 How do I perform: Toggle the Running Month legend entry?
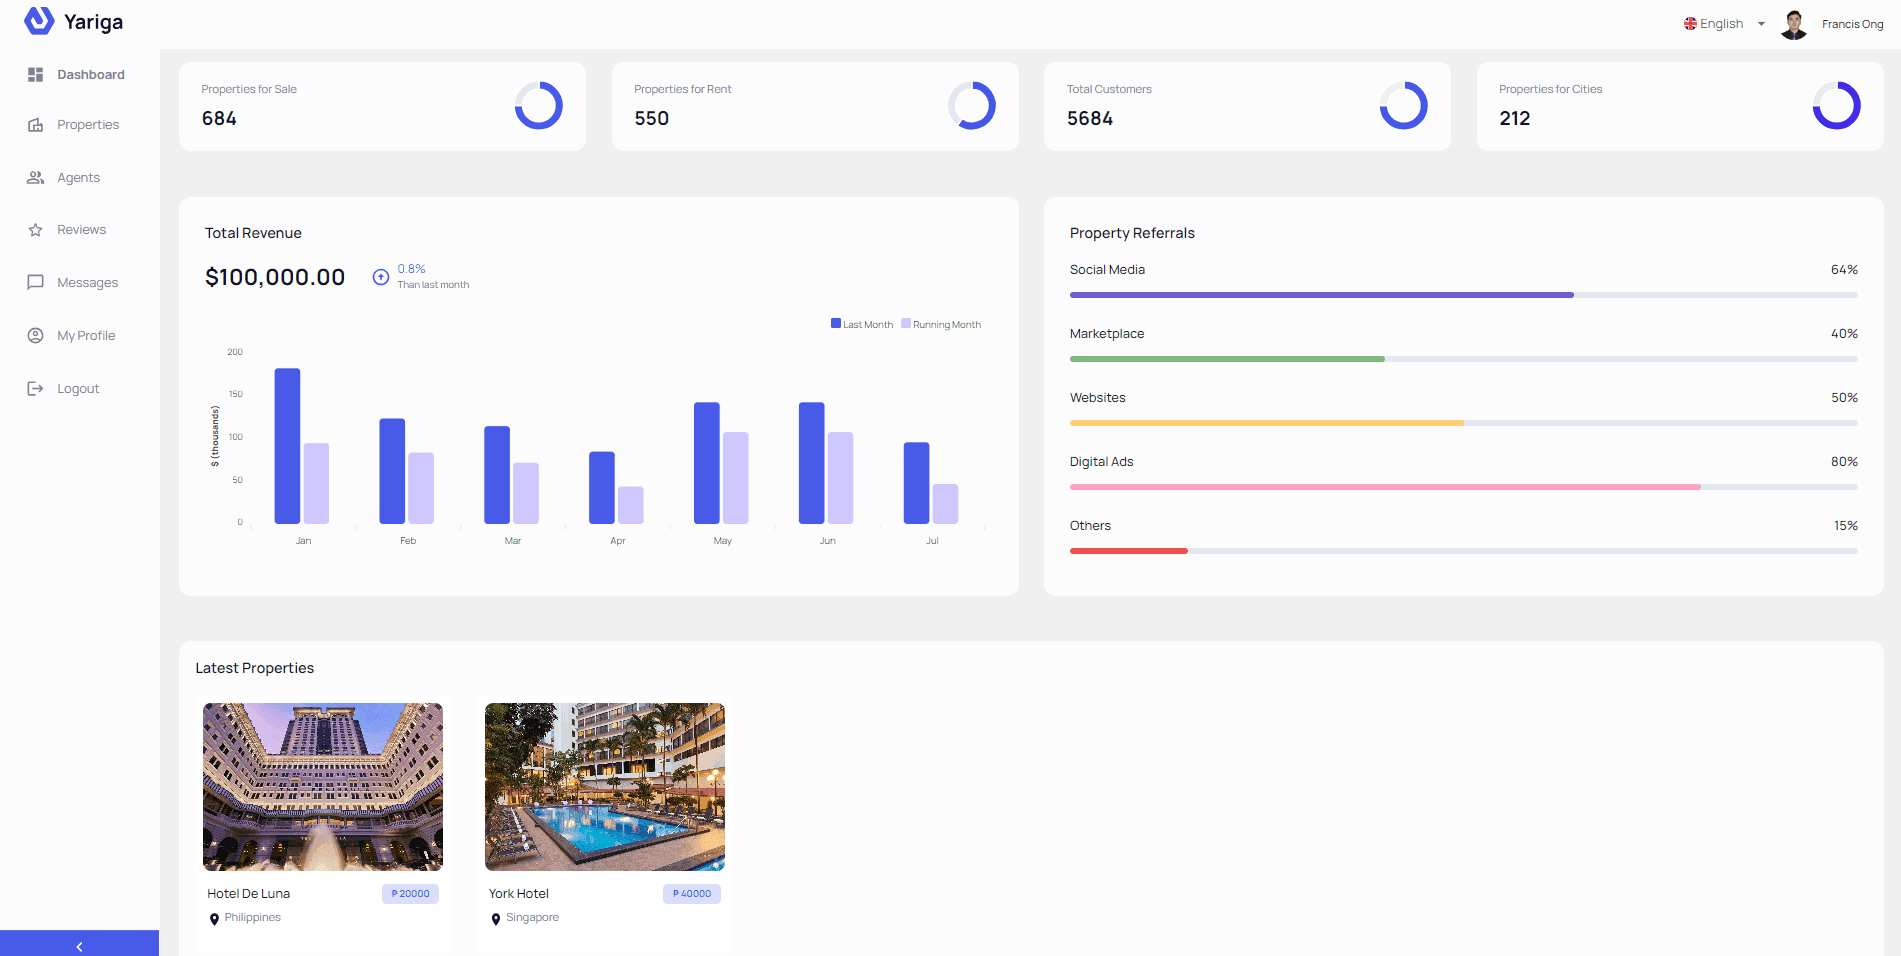point(941,324)
